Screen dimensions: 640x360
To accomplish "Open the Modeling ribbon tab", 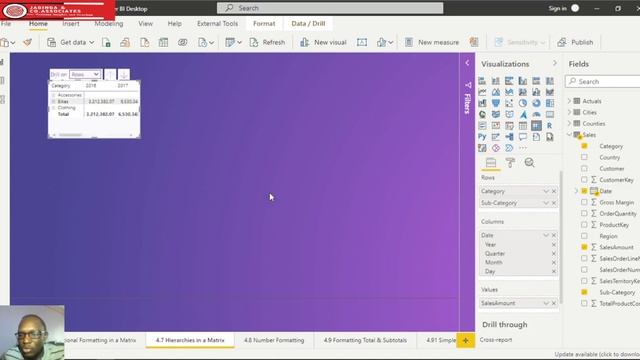I will point(109,24).
